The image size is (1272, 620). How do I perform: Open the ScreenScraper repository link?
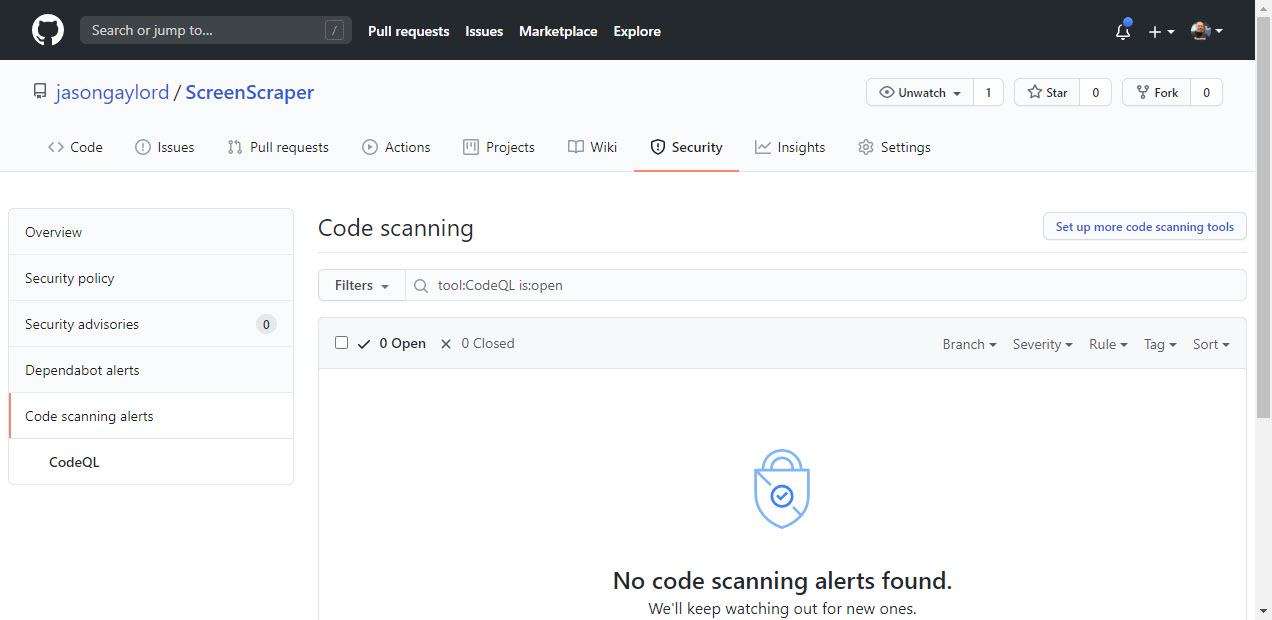[250, 92]
